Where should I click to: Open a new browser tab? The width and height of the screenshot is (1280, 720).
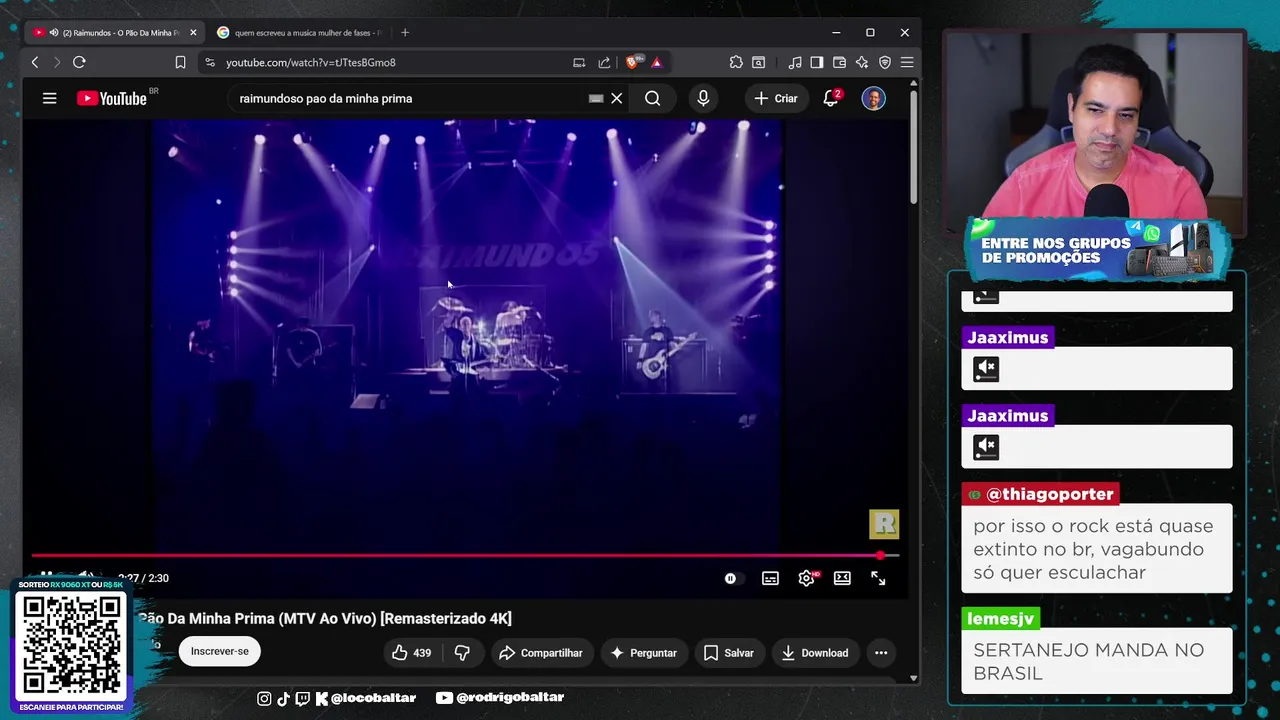(405, 32)
